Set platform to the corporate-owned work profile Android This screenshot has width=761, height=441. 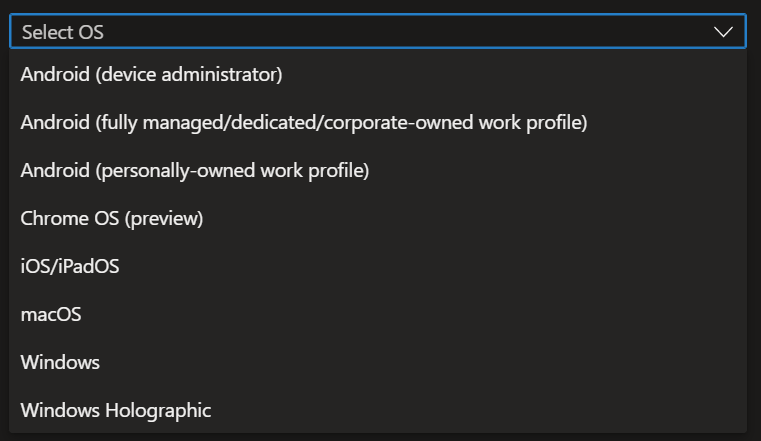click(303, 122)
